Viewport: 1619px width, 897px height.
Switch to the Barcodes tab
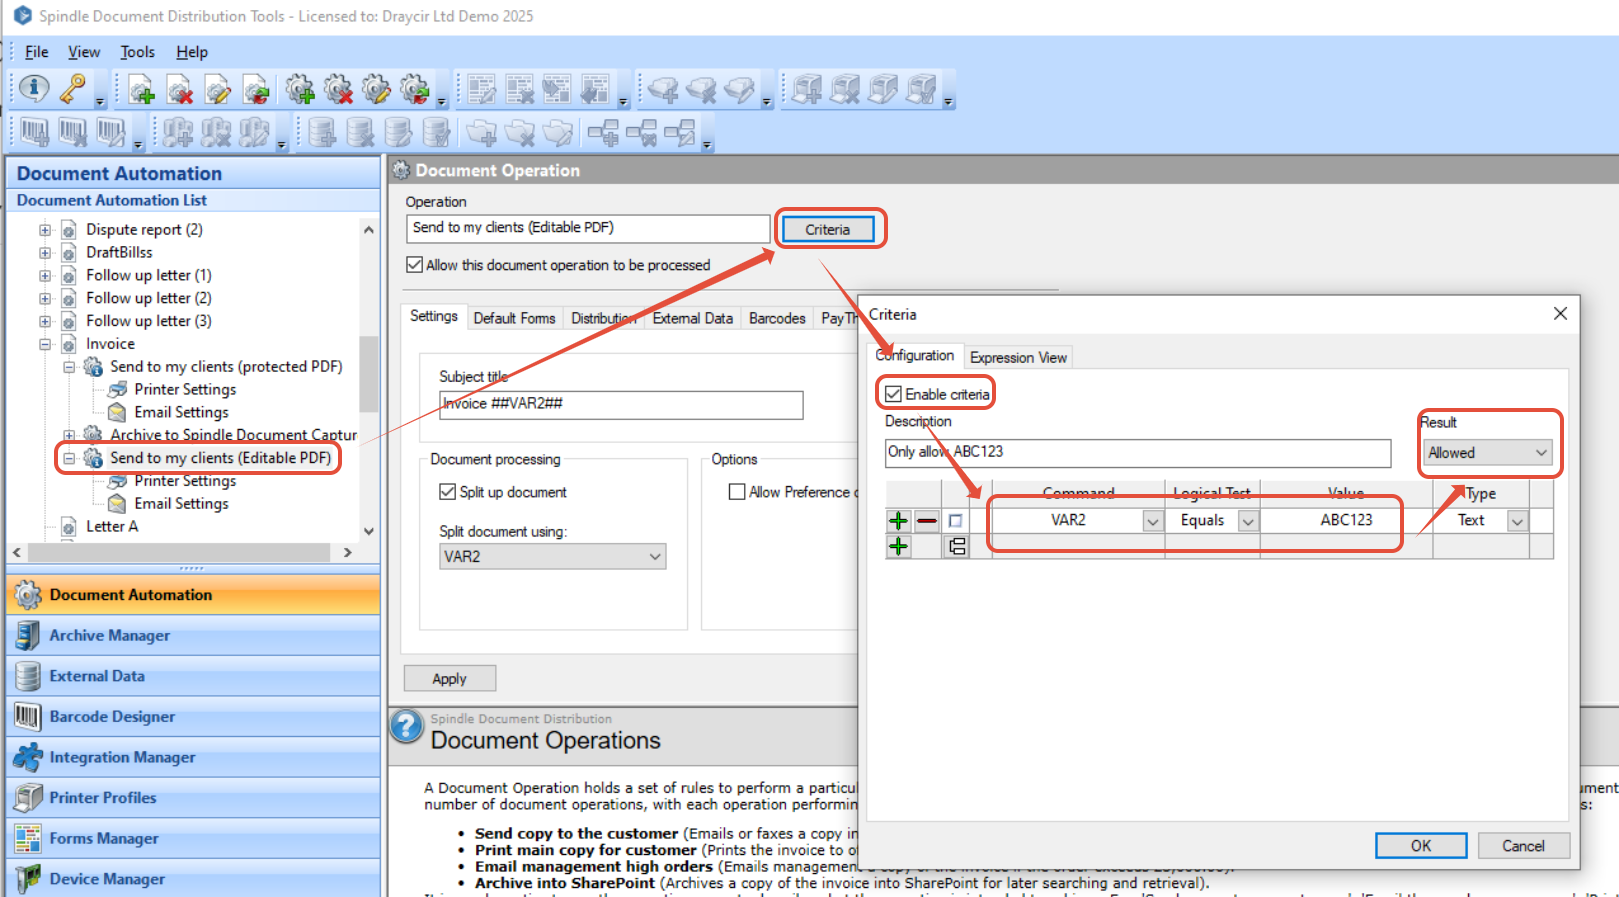coord(777,318)
